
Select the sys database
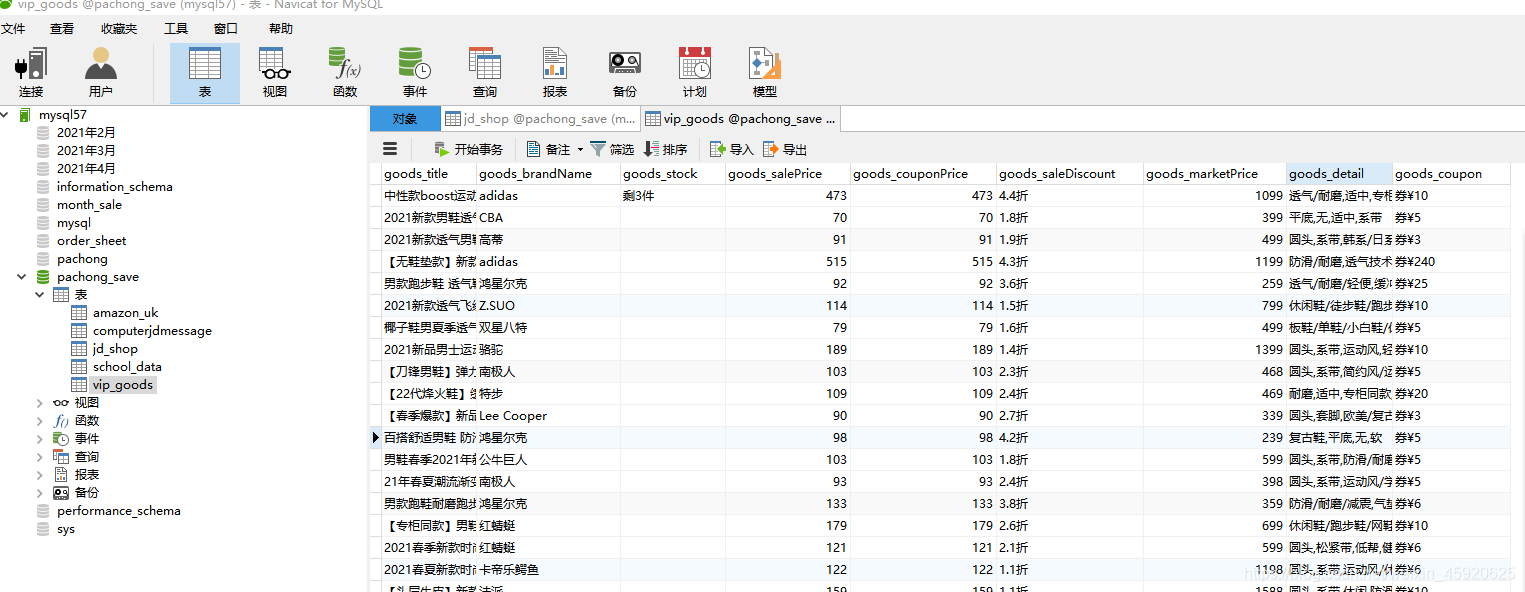coord(65,529)
